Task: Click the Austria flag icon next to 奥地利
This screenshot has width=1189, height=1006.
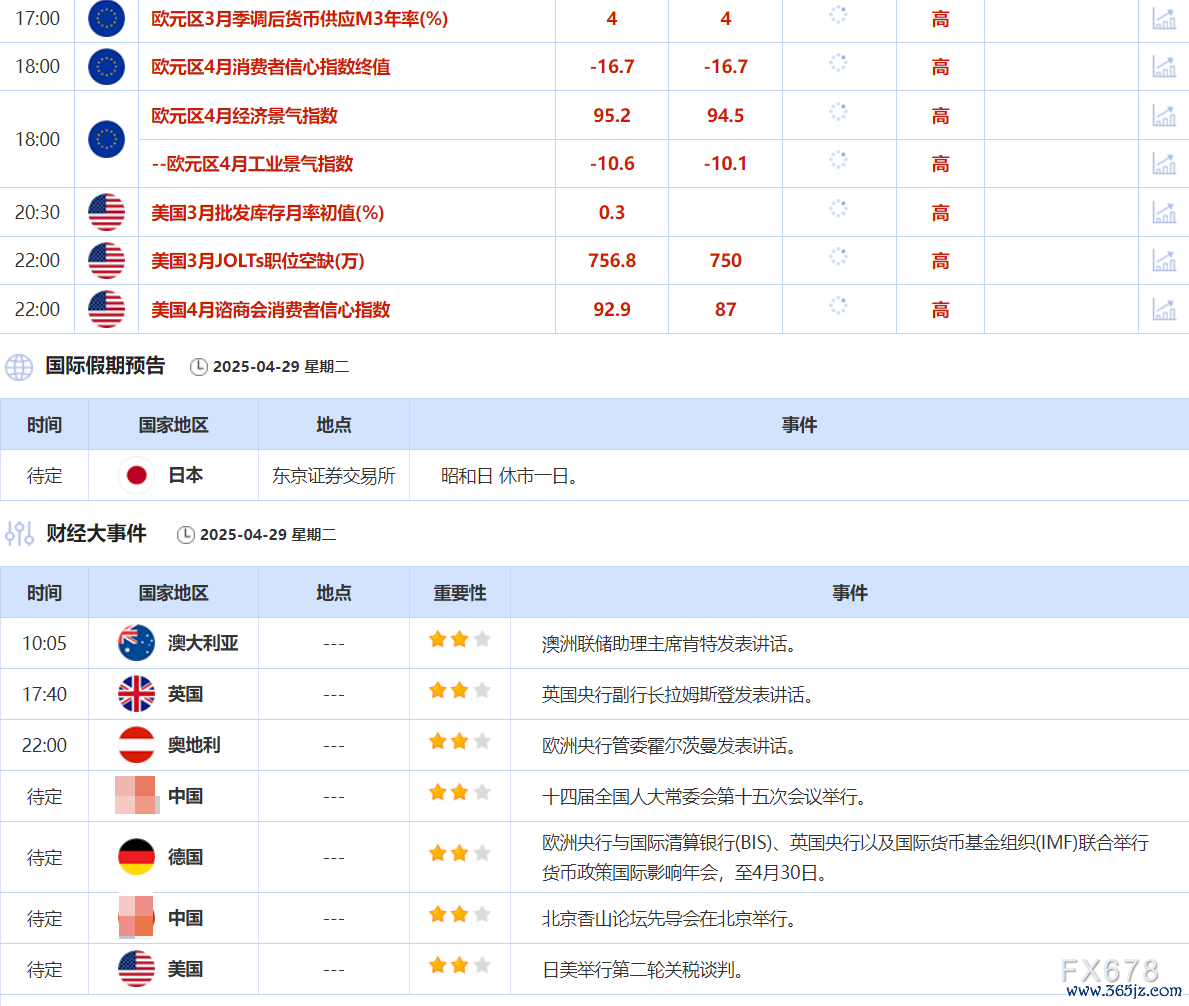Action: coord(136,745)
